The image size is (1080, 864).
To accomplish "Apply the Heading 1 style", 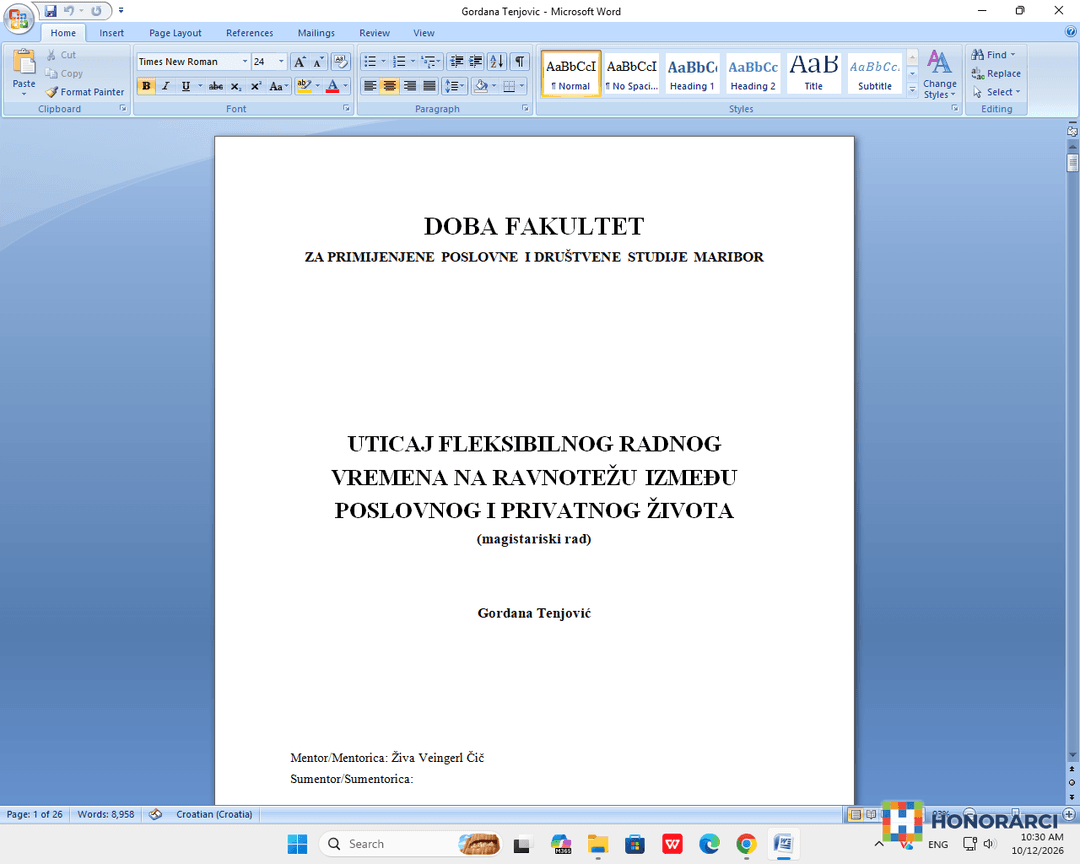I will tap(692, 74).
